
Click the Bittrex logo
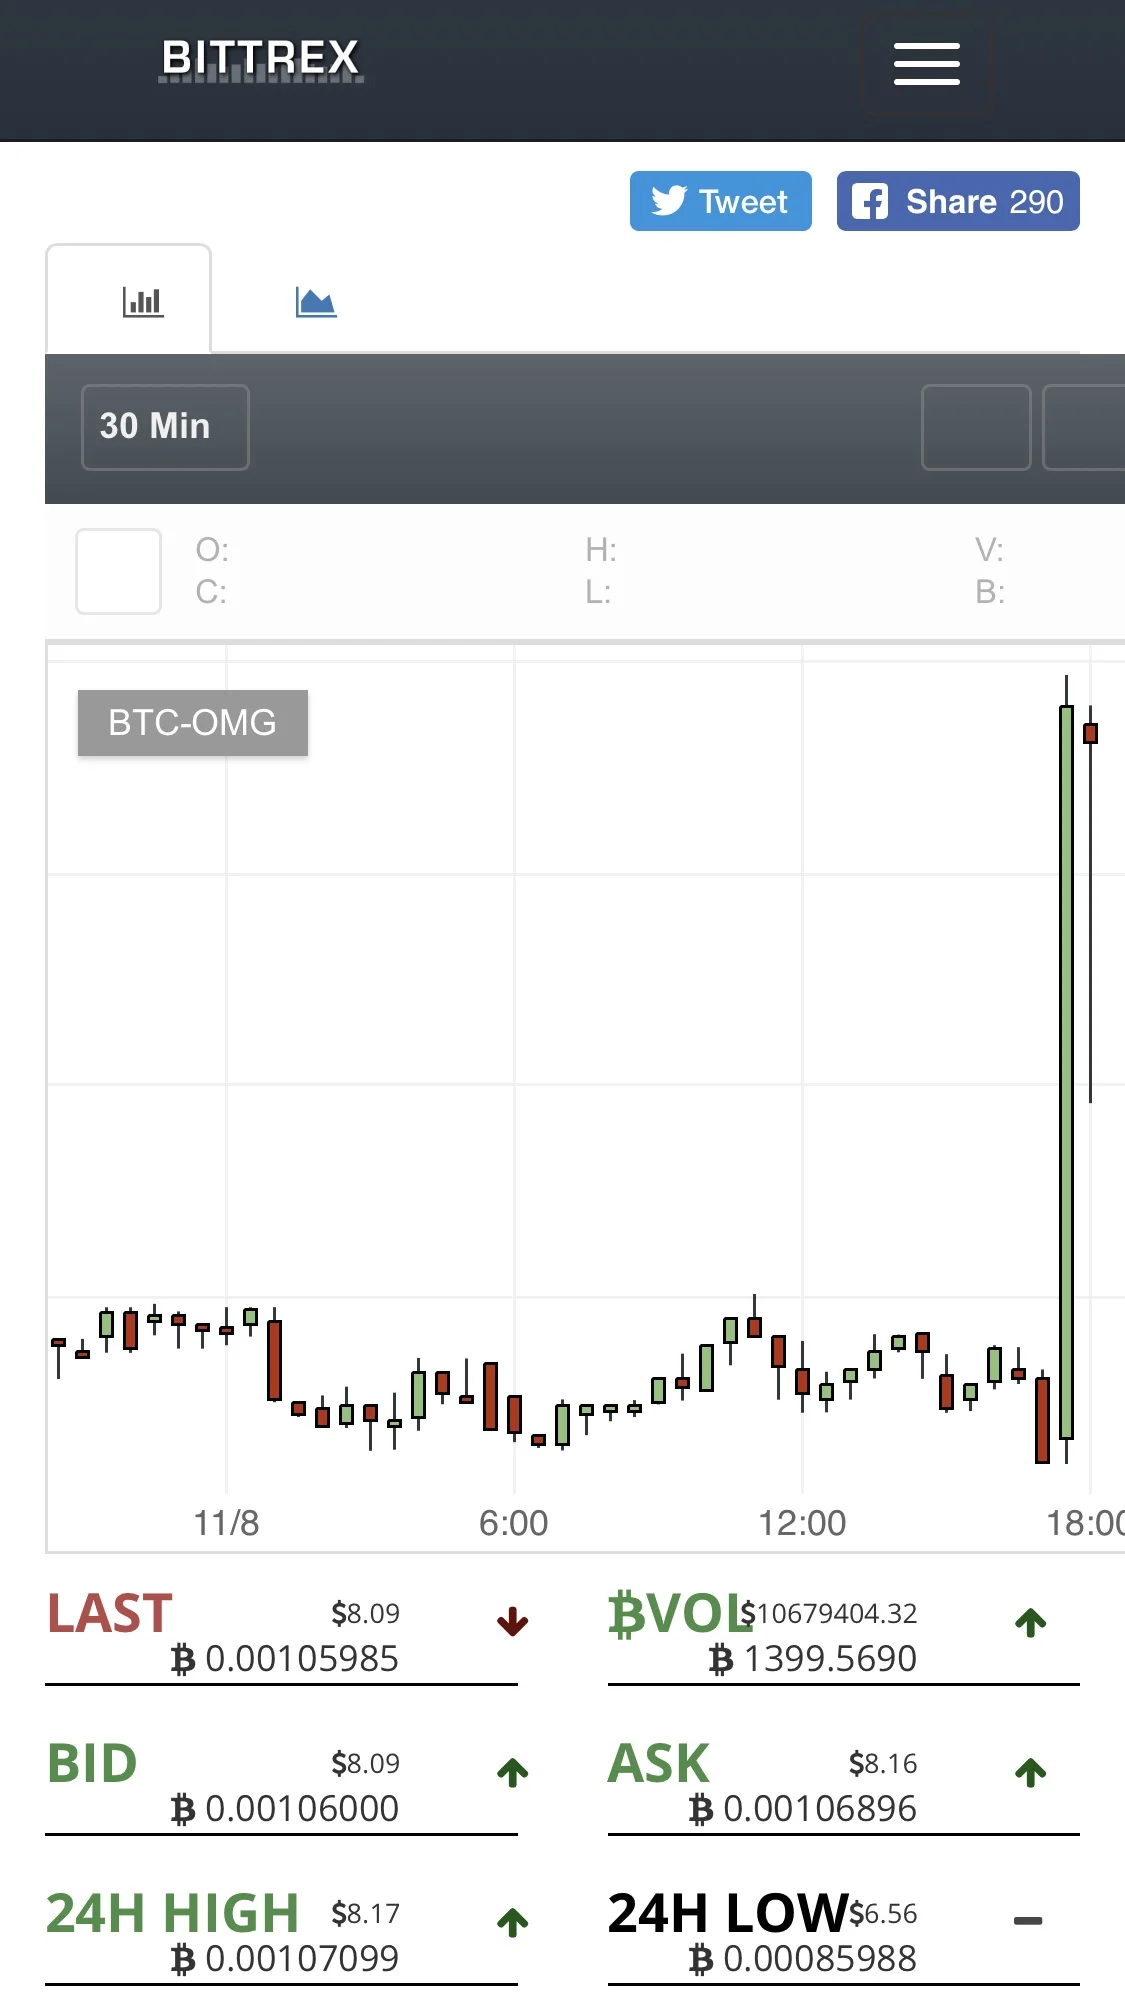(261, 60)
